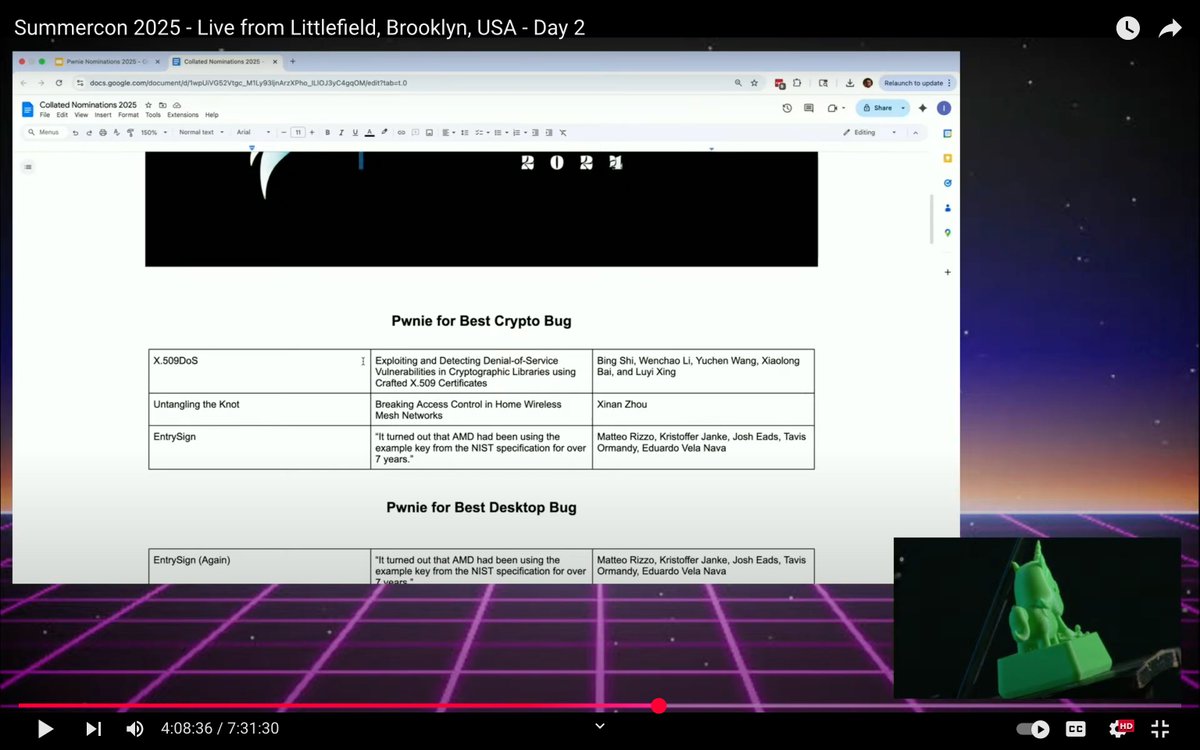Open the Docs File menu

click(45, 115)
